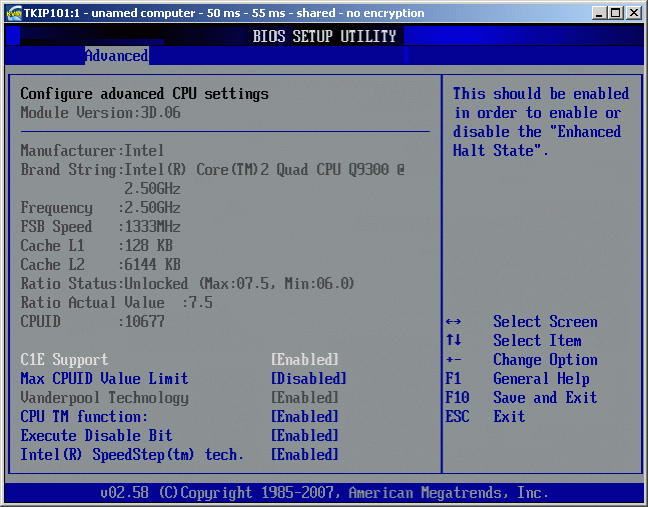Click the Select Screen help text
Screen dimensions: 648x507
tap(545, 321)
